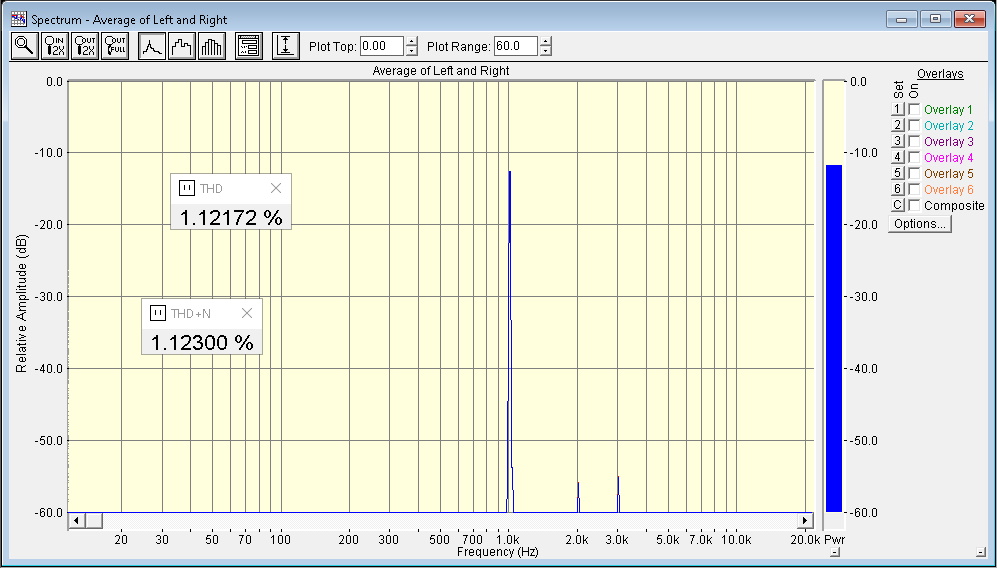Pause the THD+N readout
This screenshot has height=568, width=997.
(157, 313)
